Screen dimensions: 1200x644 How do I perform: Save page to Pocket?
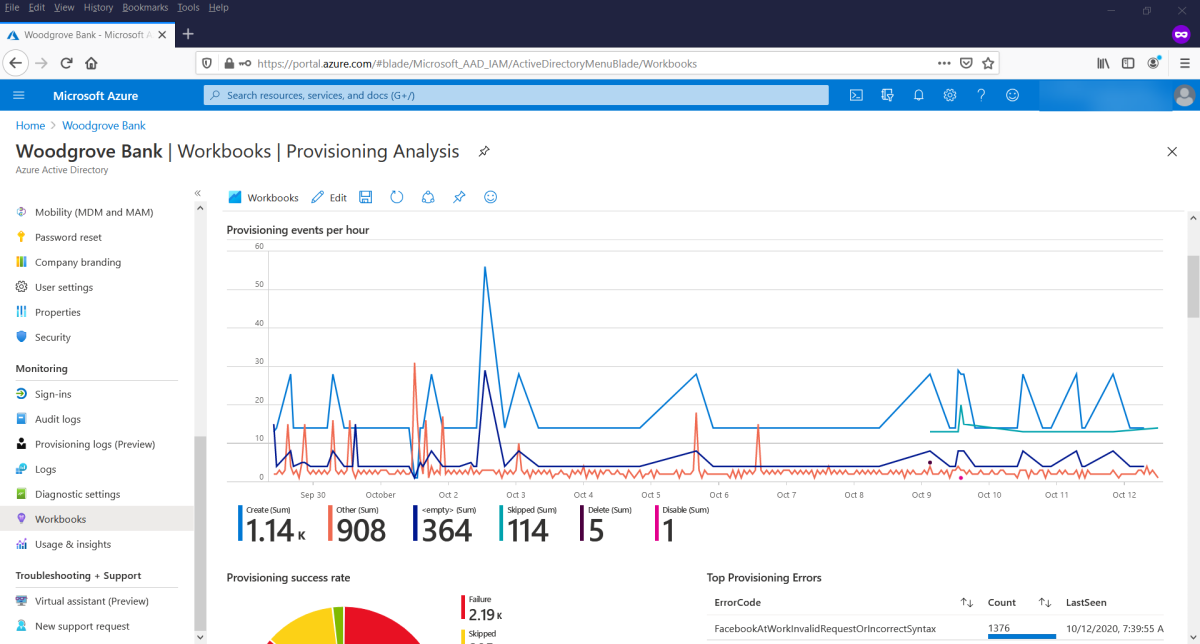tap(966, 63)
